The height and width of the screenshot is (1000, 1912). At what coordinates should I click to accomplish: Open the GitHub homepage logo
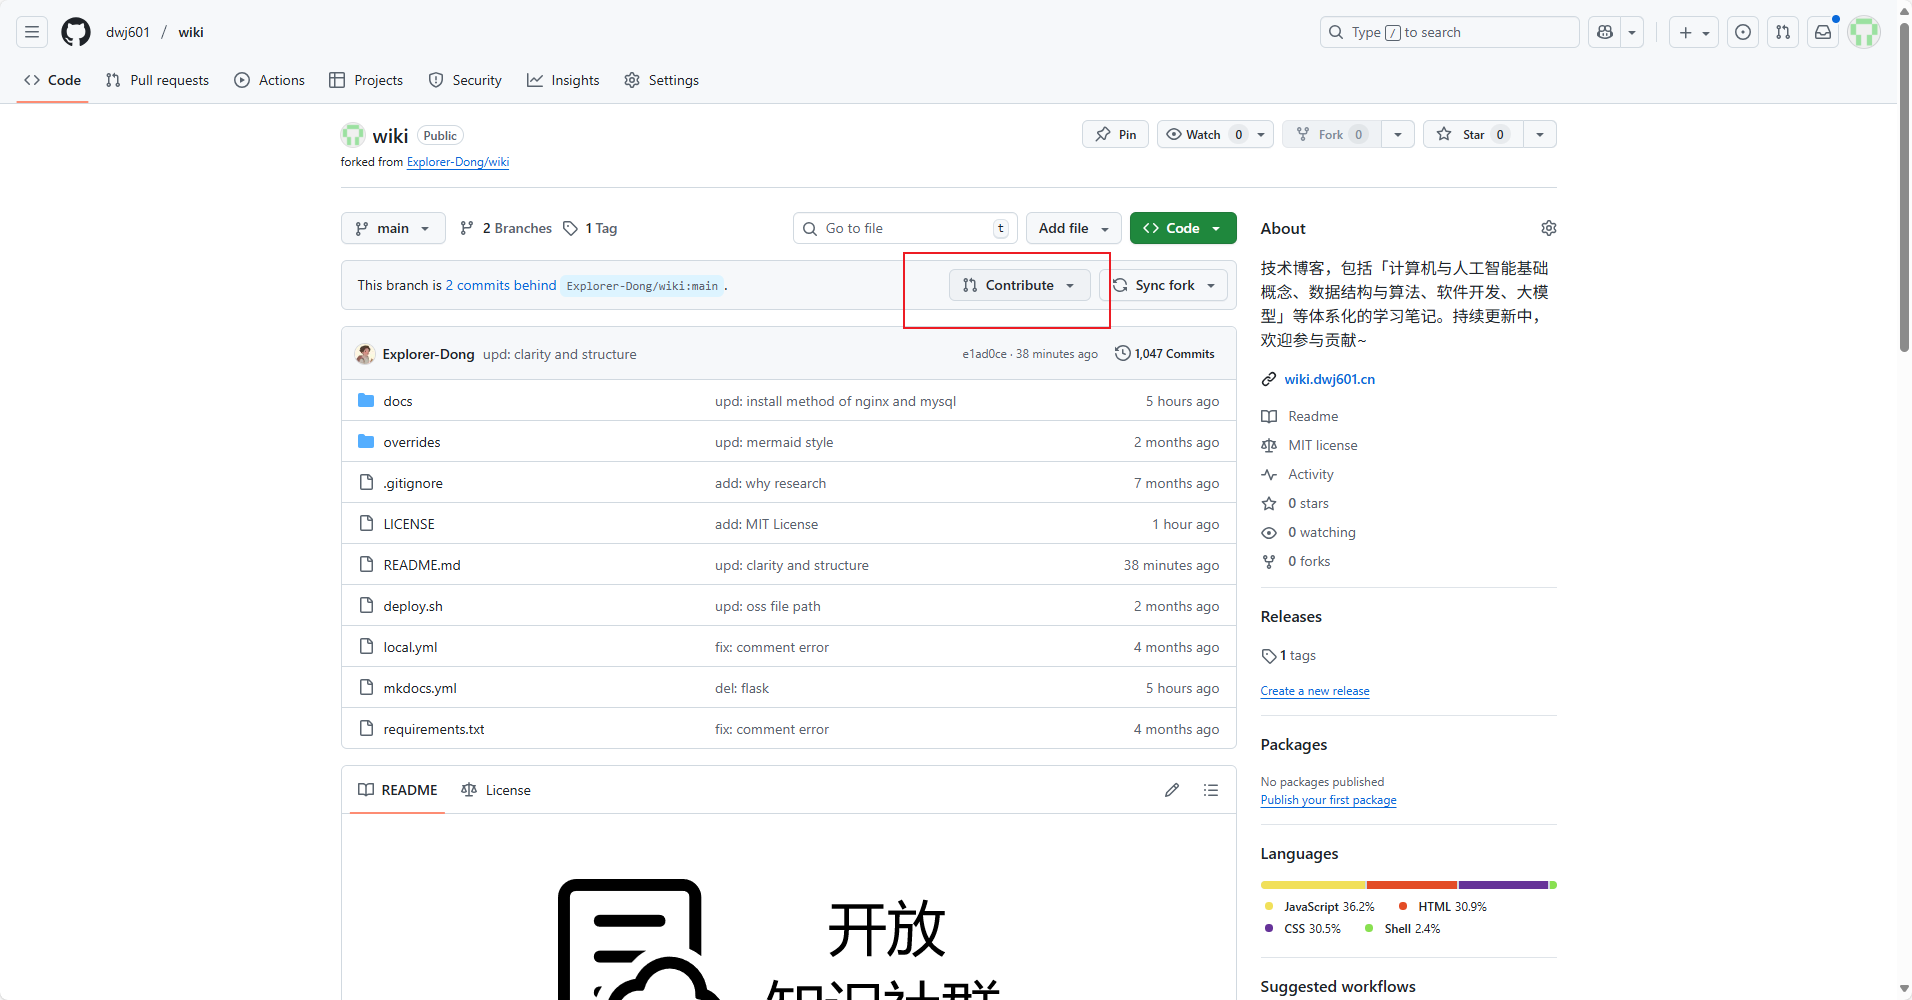[x=76, y=32]
